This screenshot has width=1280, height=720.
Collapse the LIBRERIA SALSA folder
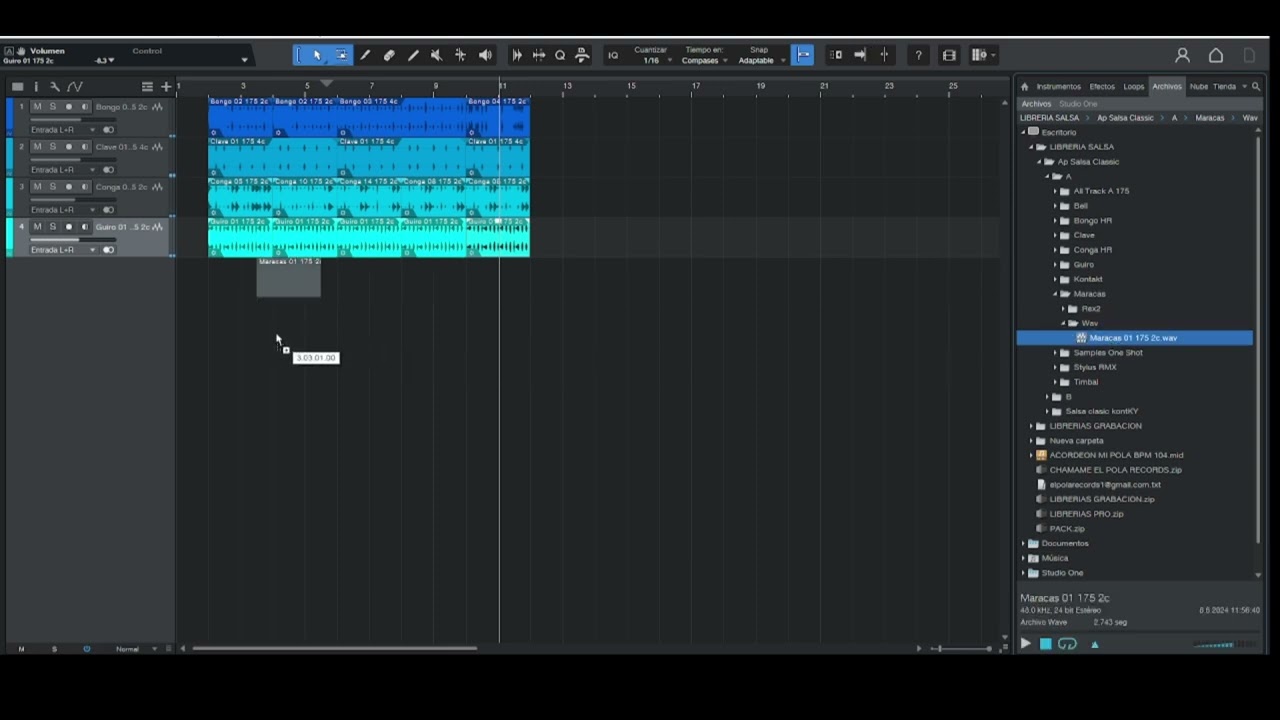[1033, 147]
